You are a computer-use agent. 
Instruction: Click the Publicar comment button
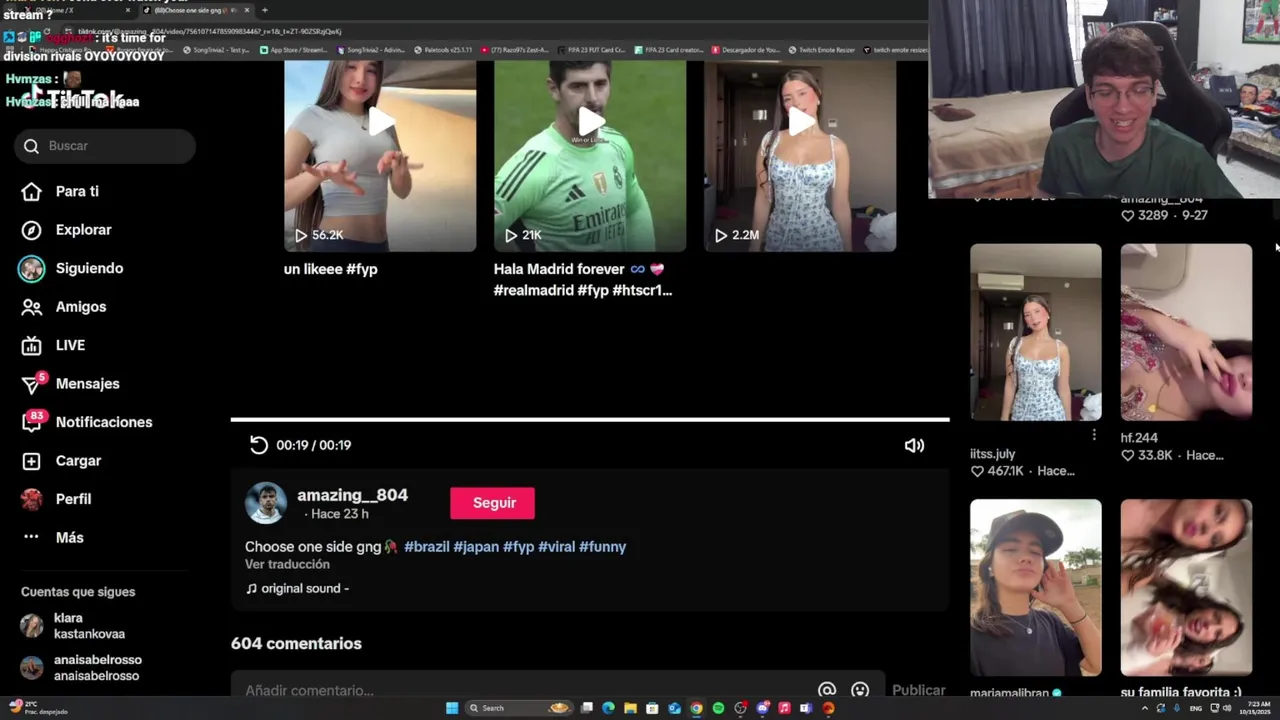point(918,690)
